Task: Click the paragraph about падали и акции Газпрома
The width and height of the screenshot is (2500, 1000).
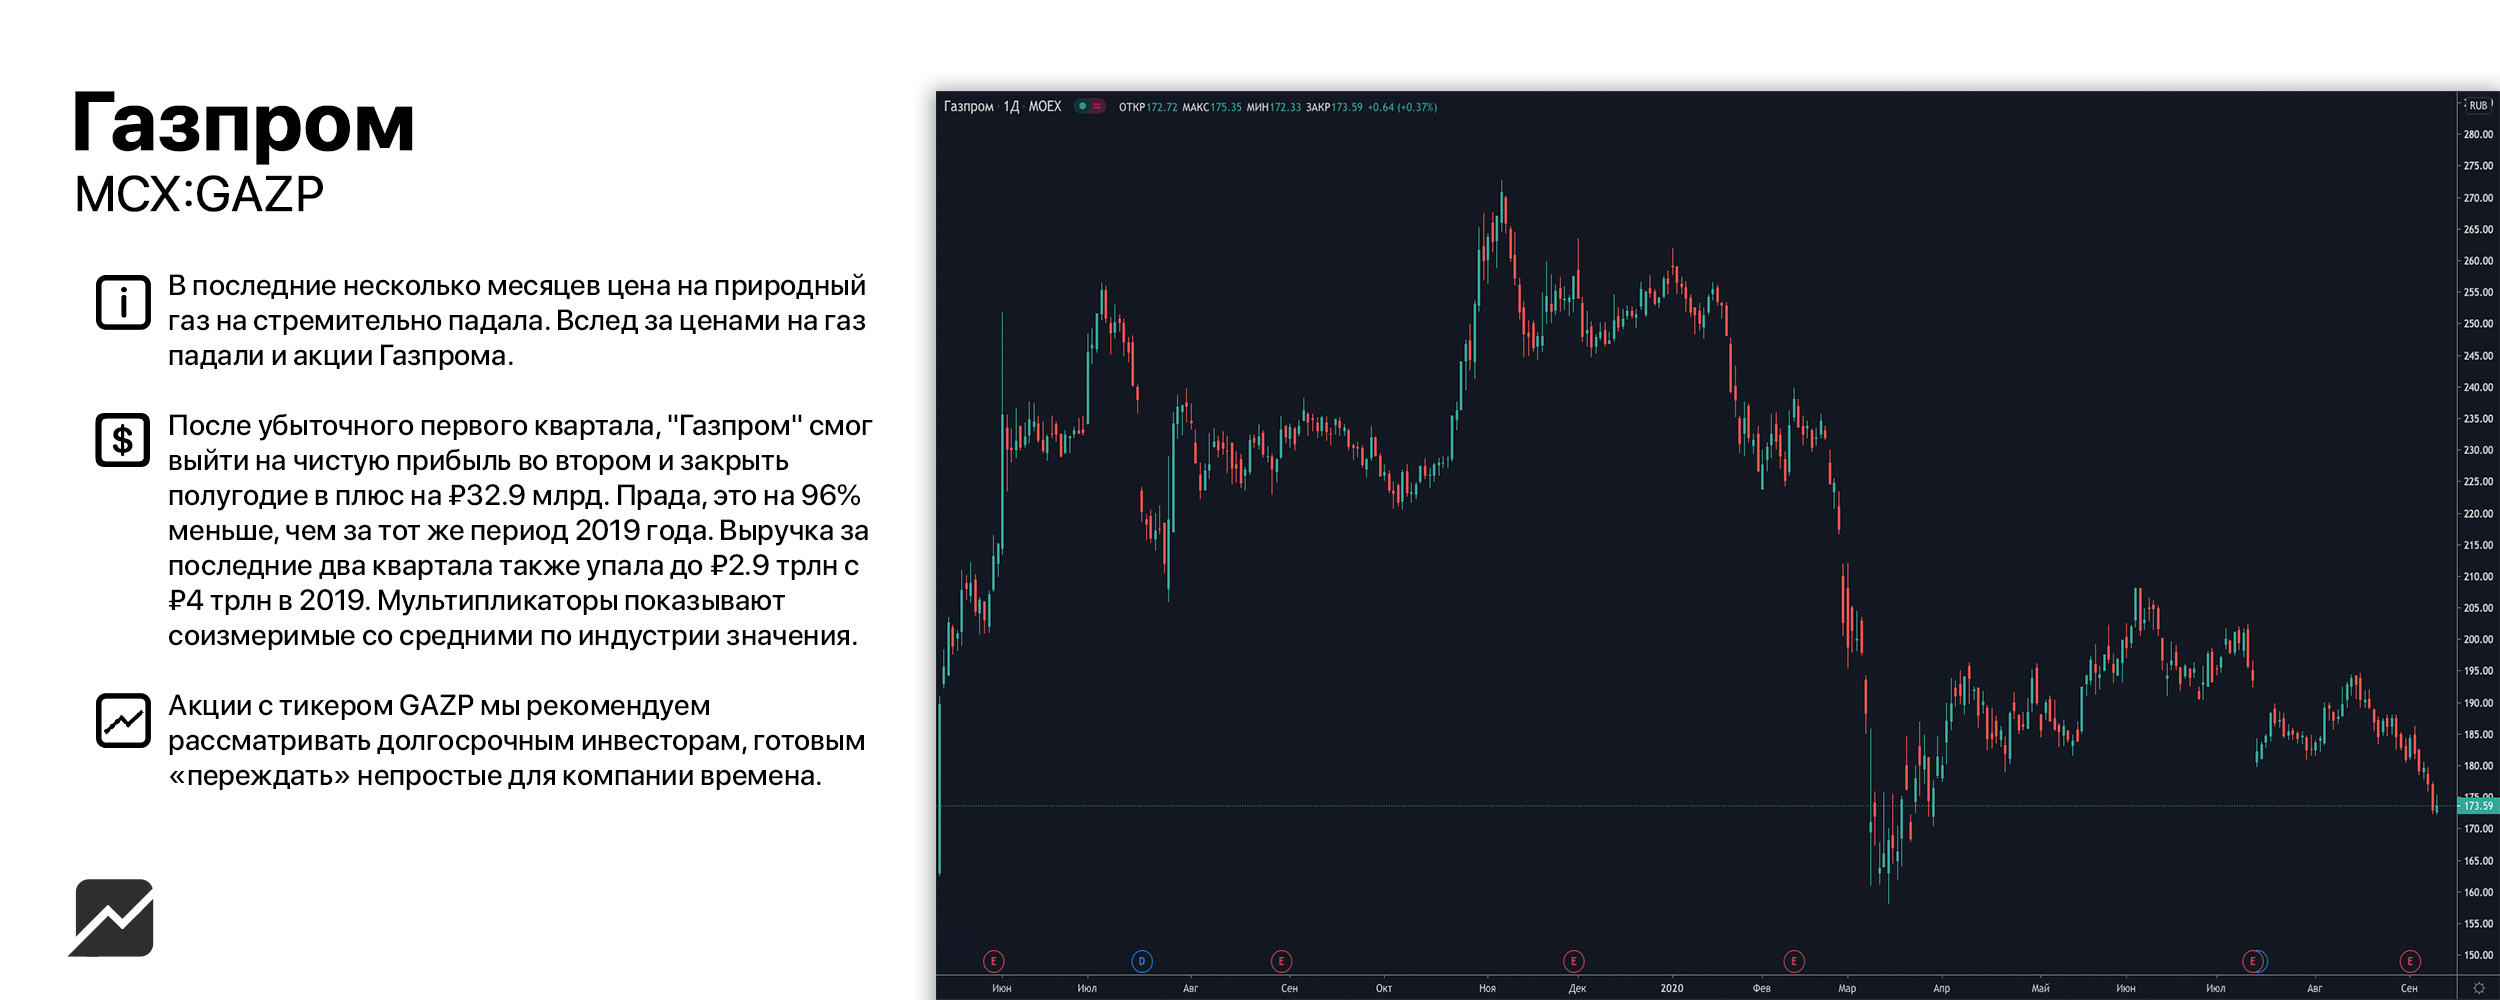Action: click(x=517, y=321)
